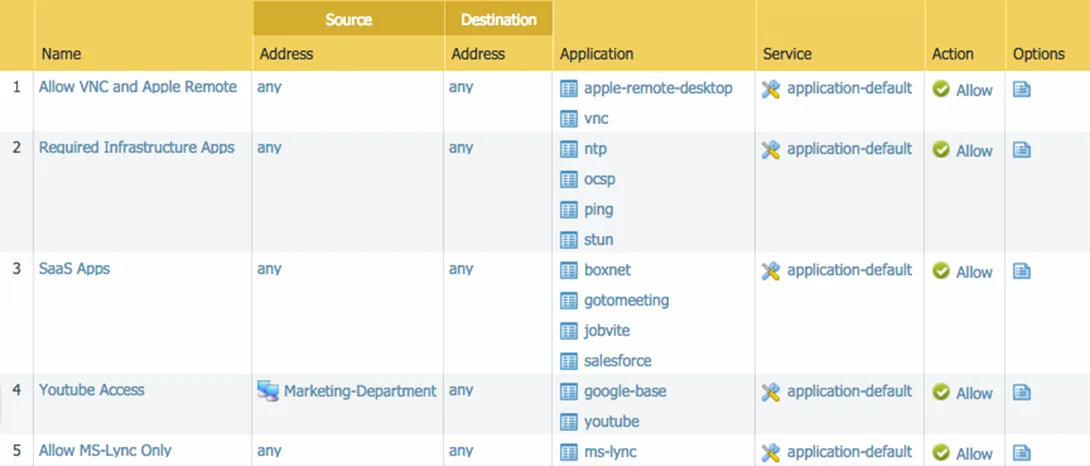This screenshot has width=1090, height=466.
Task: Click the vnc application name
Action: (x=596, y=118)
